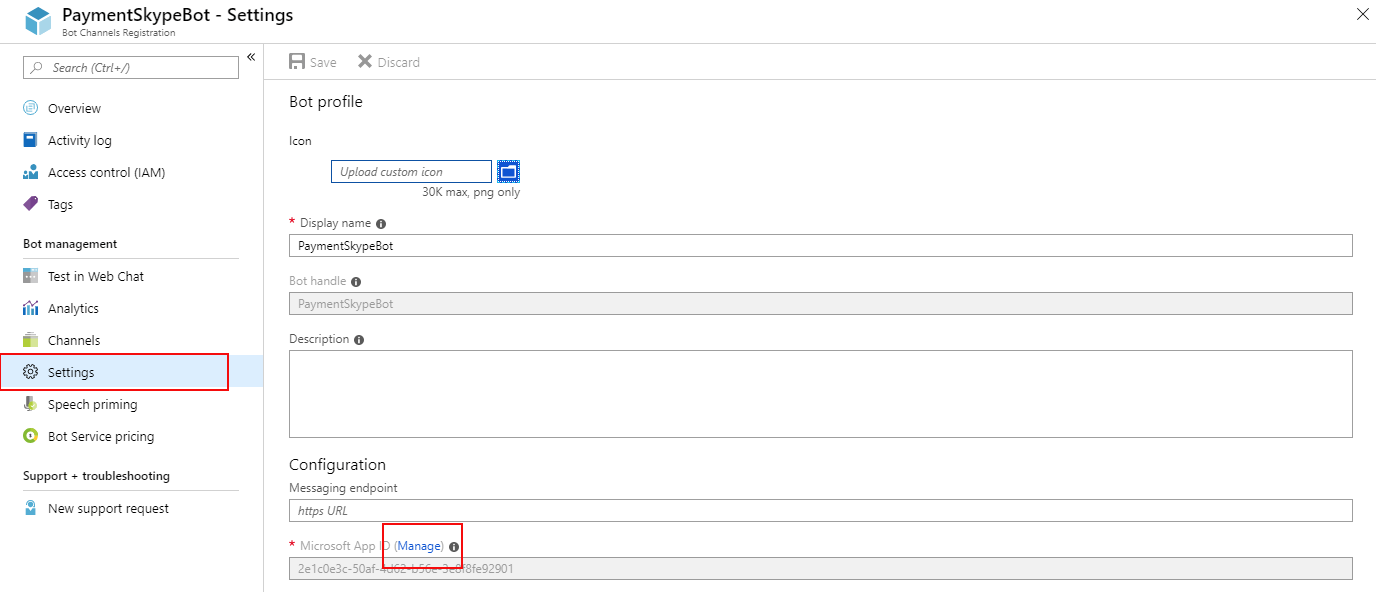Click the Discard X icon

click(365, 62)
